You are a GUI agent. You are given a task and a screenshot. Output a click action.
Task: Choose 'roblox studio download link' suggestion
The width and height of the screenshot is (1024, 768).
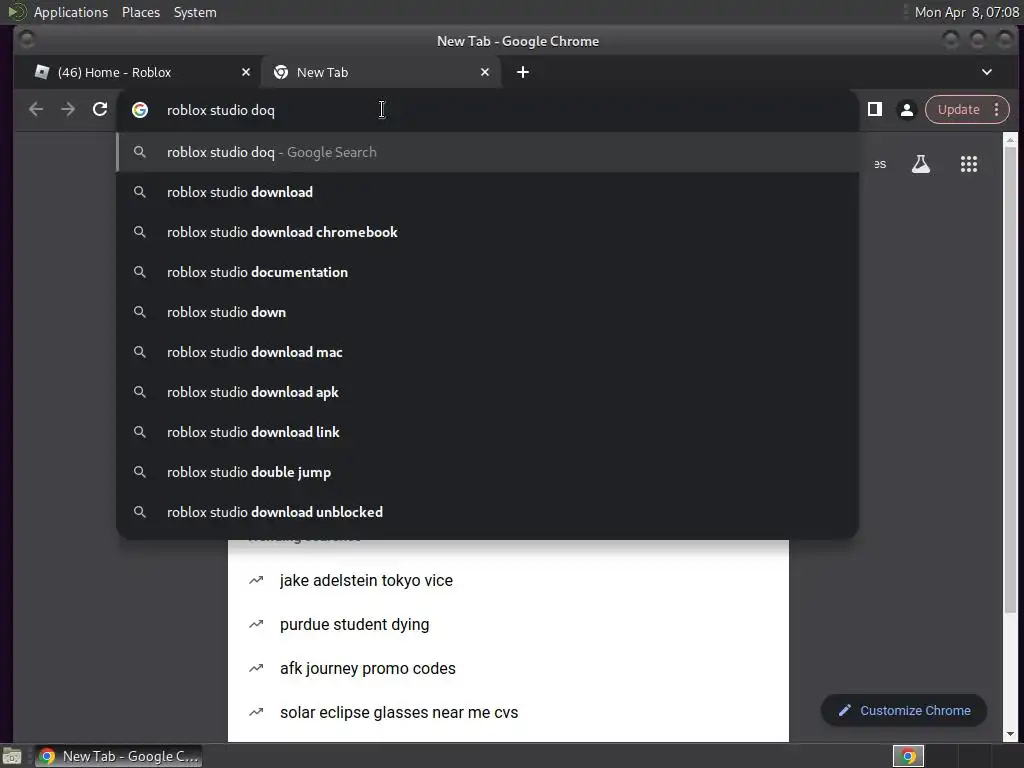click(487, 432)
